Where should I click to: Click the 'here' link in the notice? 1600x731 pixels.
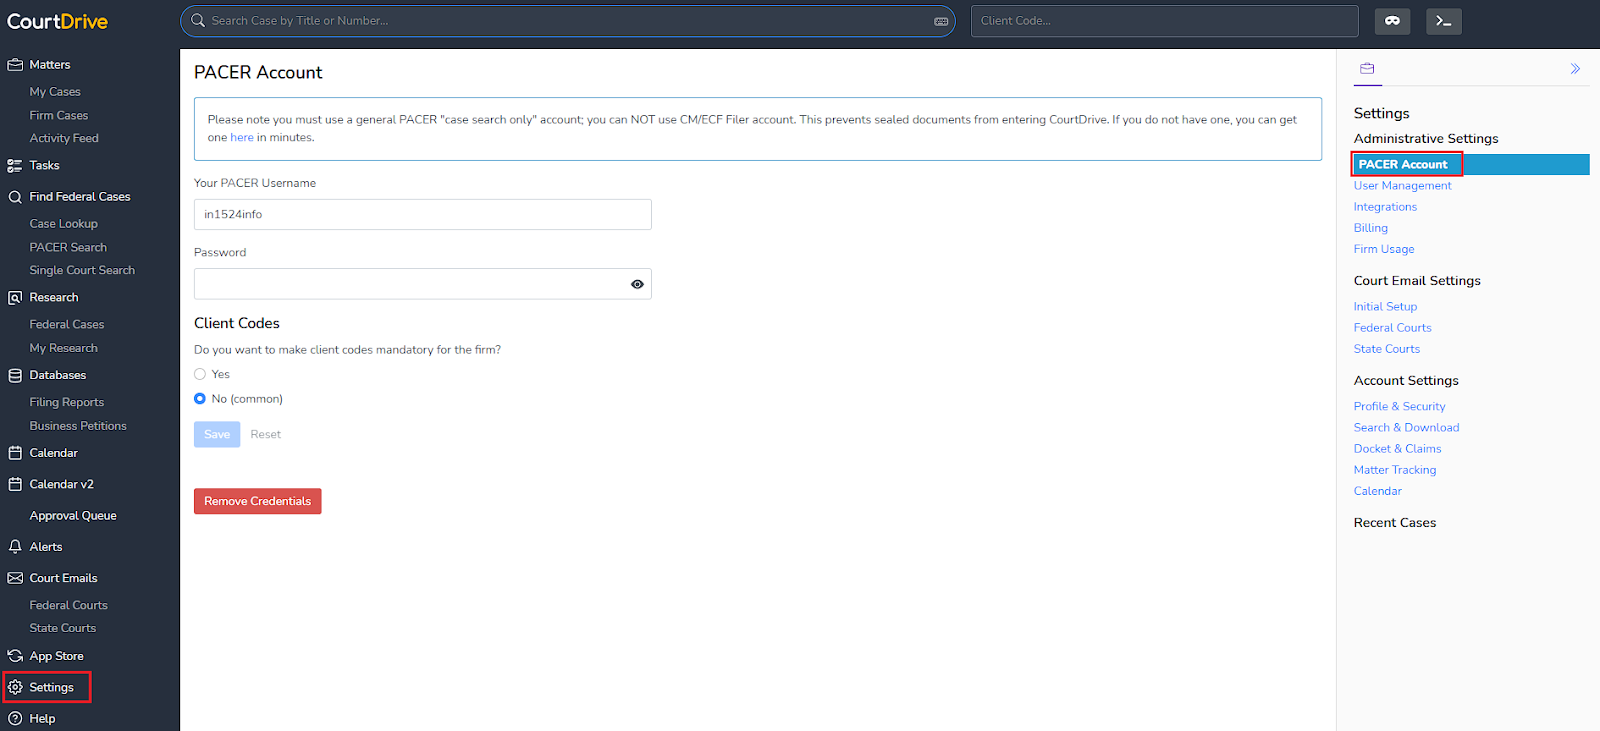(x=242, y=138)
